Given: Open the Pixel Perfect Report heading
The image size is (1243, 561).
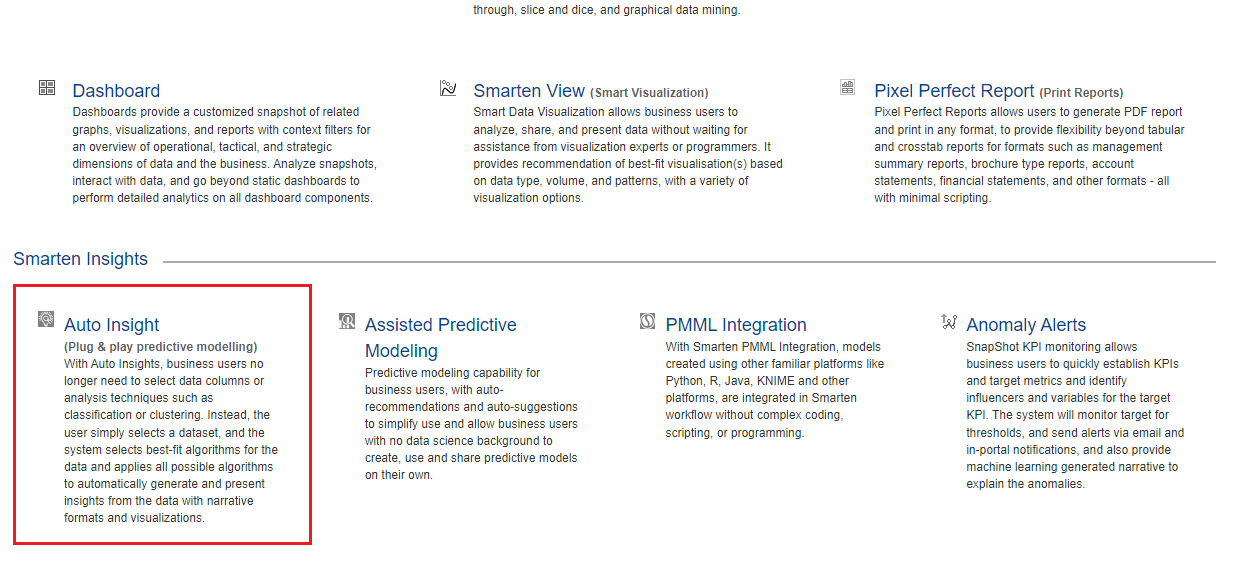Looking at the screenshot, I should coord(954,91).
